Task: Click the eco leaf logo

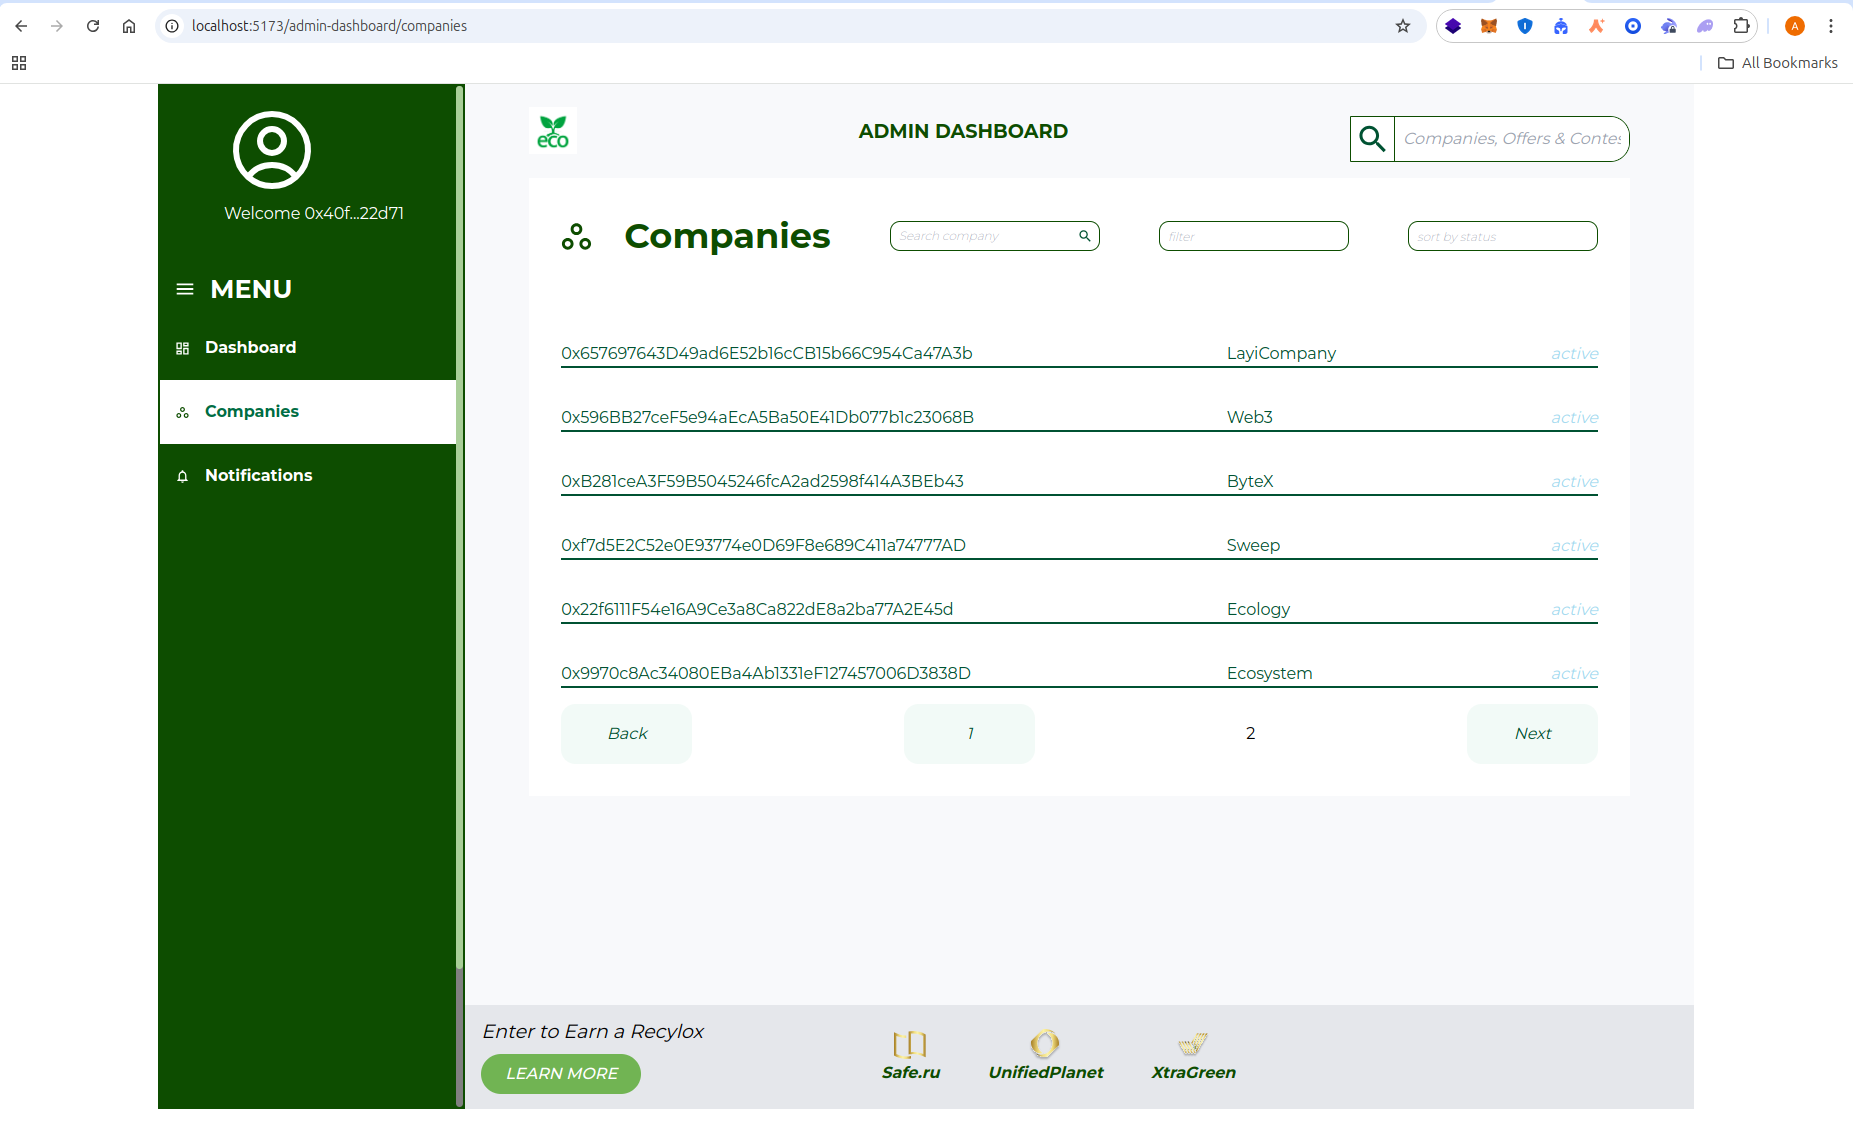Action: point(553,131)
